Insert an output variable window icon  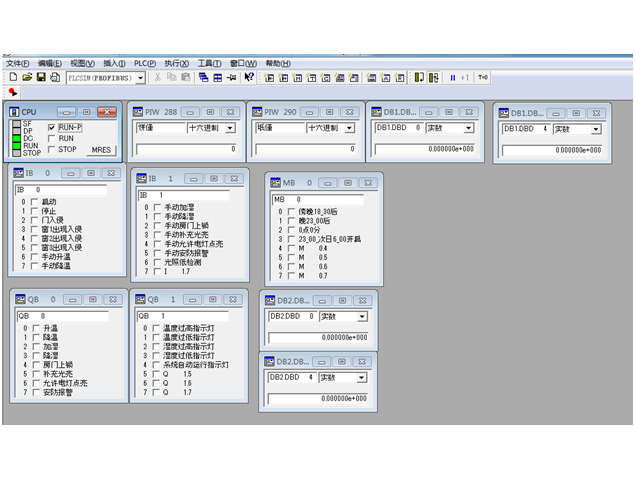click(x=283, y=77)
